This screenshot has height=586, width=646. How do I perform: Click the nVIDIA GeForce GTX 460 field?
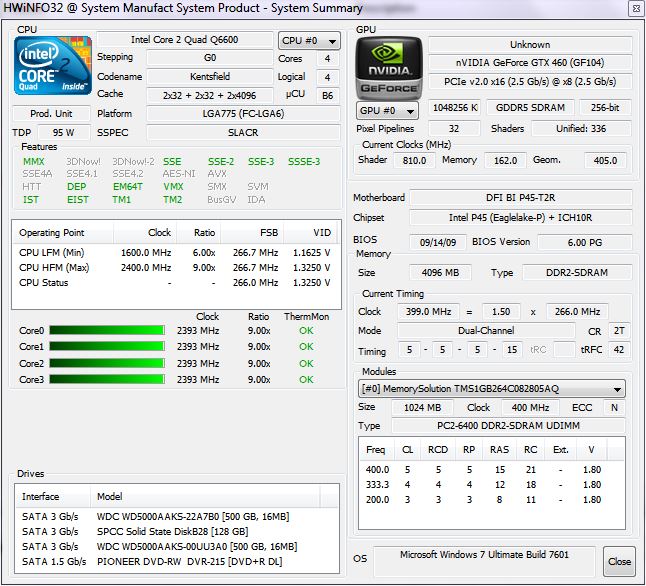point(530,63)
